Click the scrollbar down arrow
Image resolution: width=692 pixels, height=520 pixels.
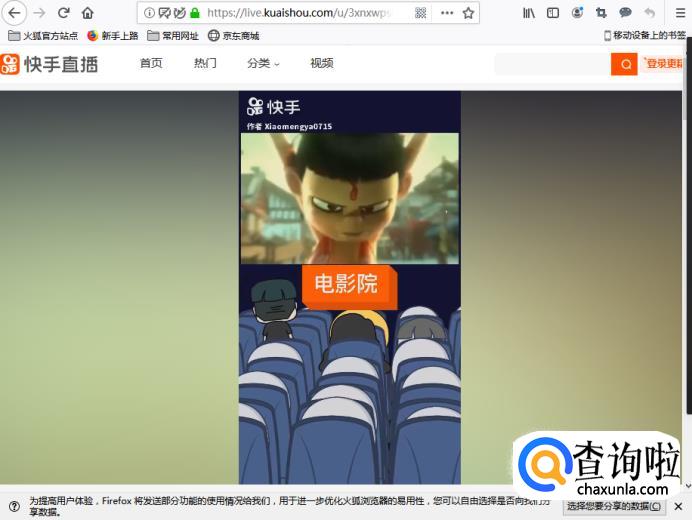click(x=688, y=486)
